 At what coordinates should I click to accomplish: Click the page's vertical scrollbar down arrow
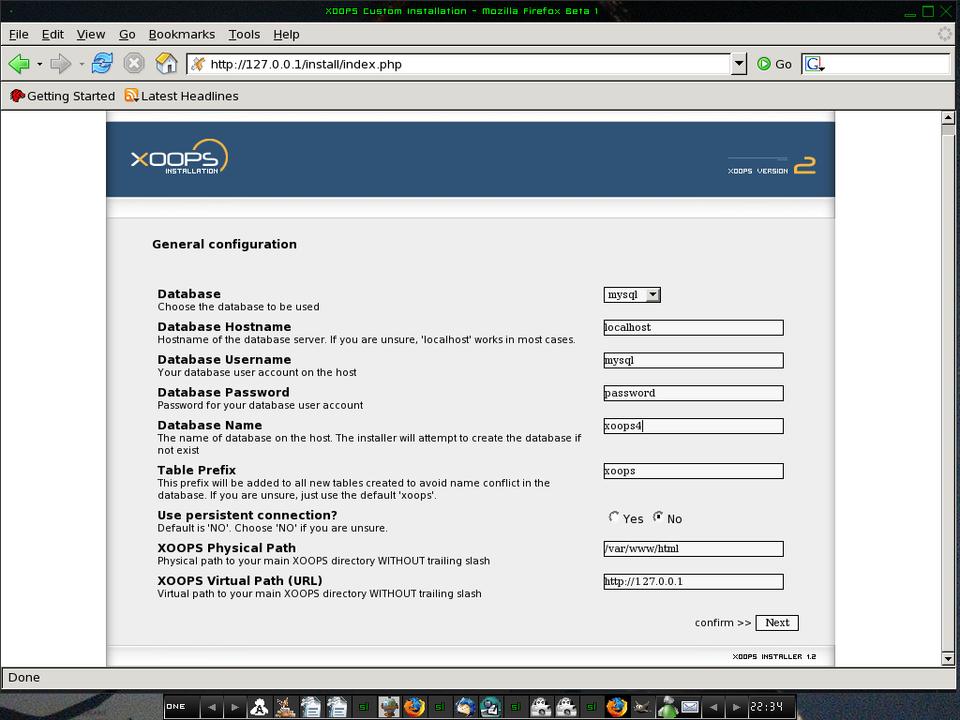tap(948, 658)
